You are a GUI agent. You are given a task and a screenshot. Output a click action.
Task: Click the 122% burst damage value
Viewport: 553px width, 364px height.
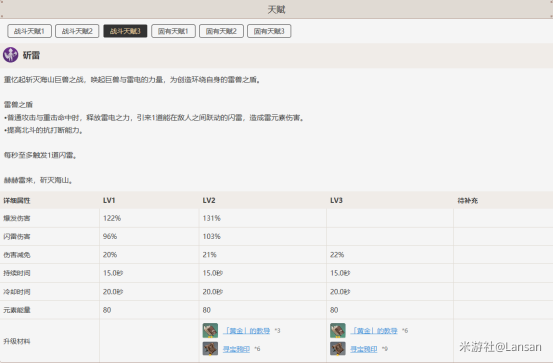point(112,218)
